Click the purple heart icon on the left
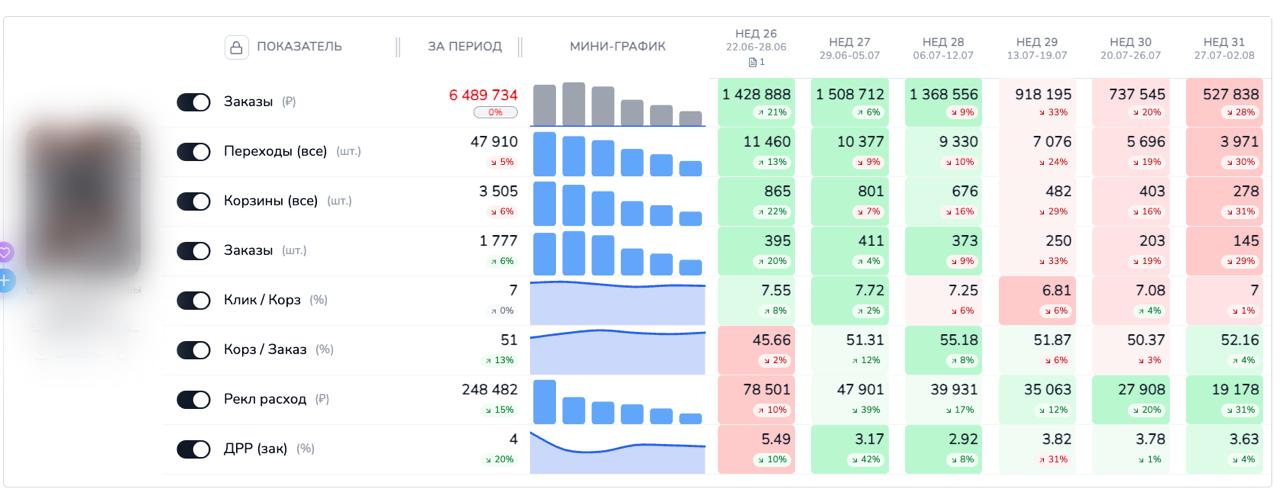This screenshot has height=496, width=1280. click(5, 253)
